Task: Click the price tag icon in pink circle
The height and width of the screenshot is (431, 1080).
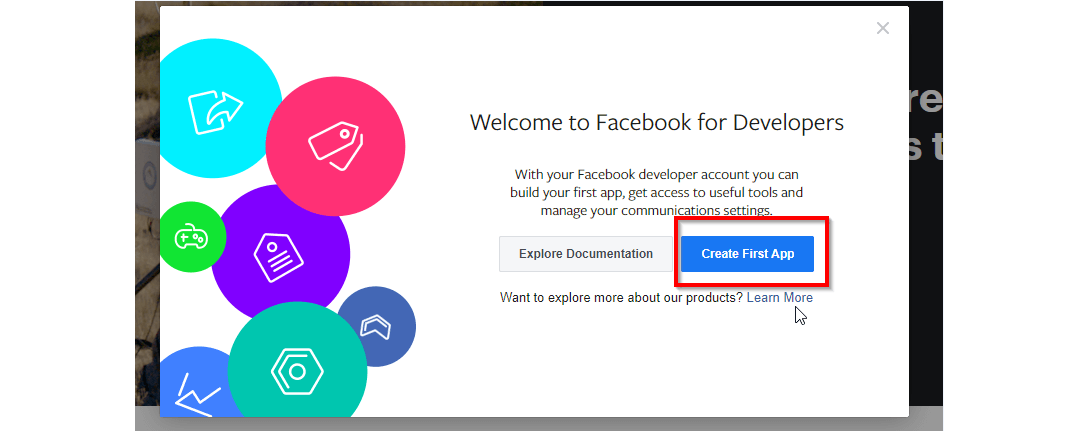Action: pyautogui.click(x=335, y=147)
